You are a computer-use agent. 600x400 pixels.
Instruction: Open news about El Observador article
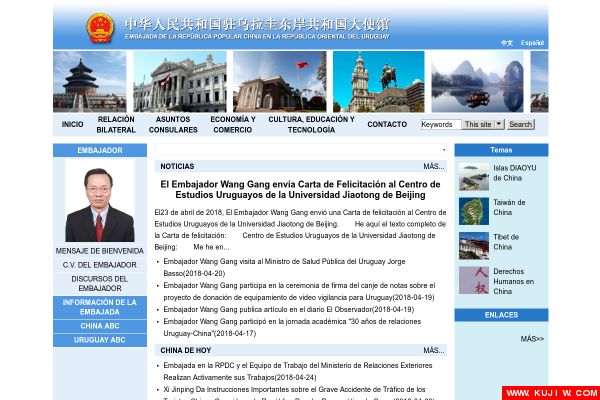point(289,309)
